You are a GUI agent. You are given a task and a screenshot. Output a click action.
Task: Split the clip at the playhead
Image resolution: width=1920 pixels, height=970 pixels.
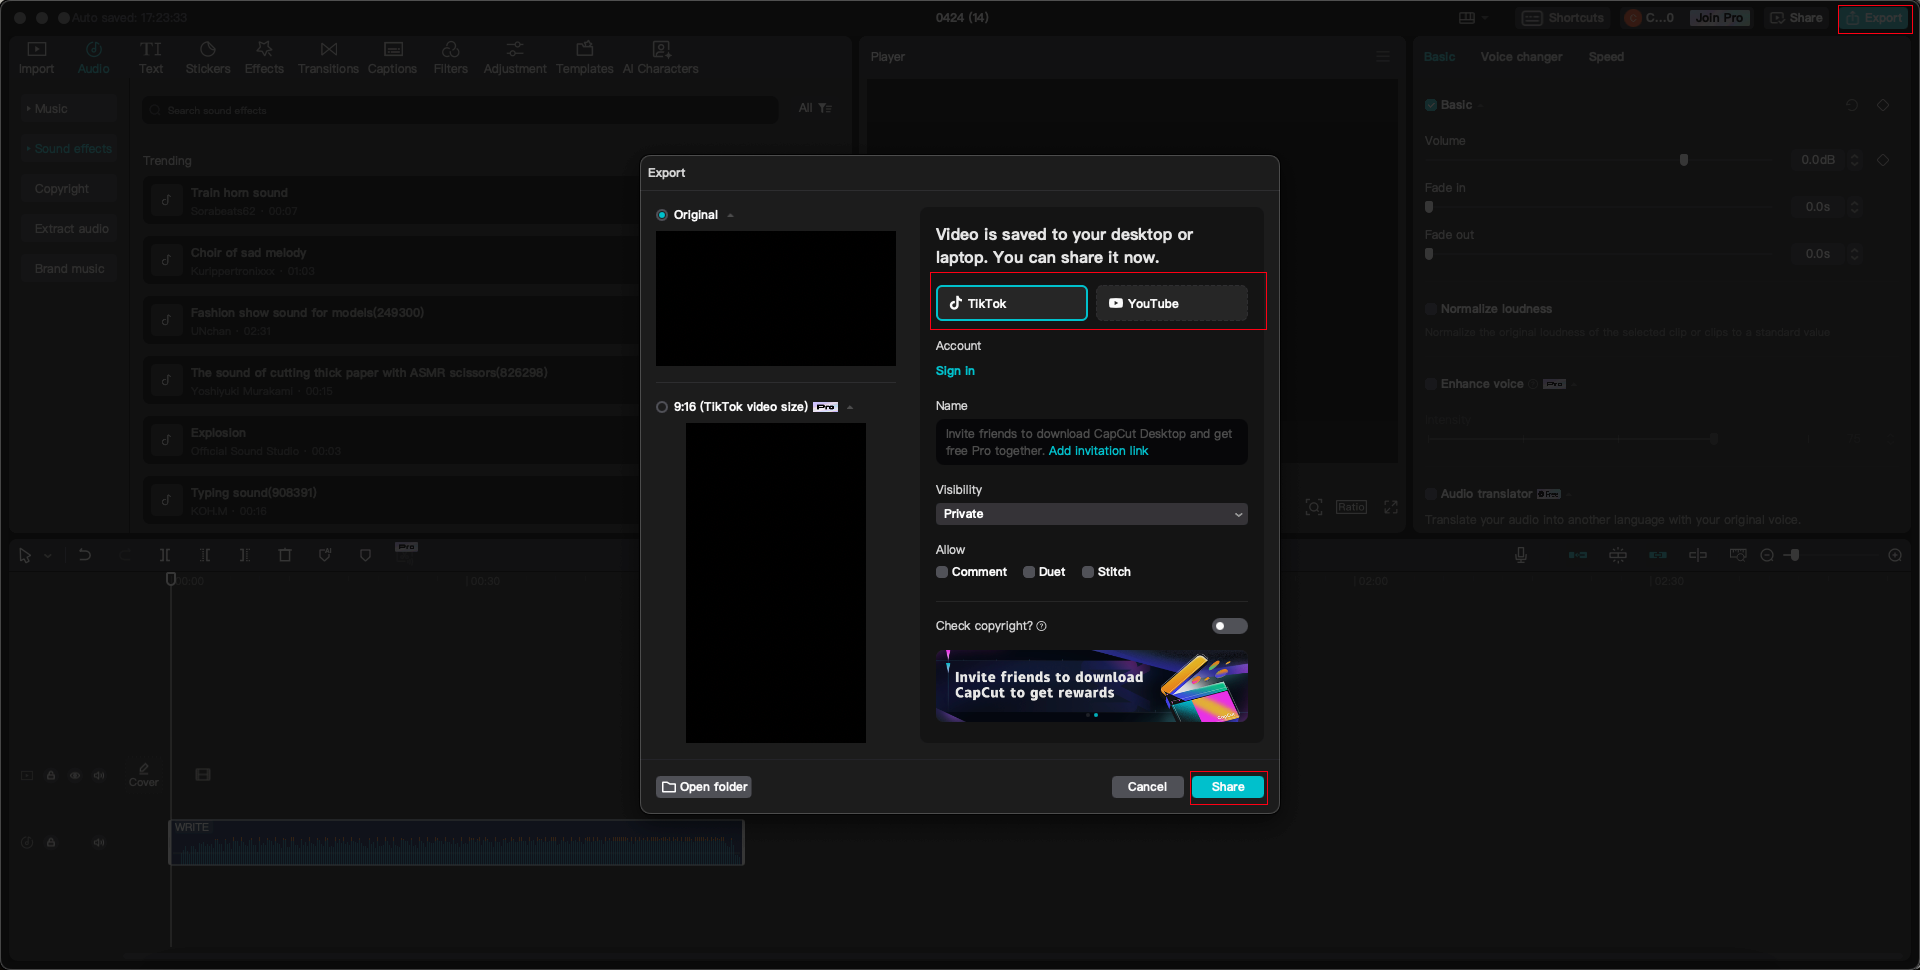tap(165, 555)
